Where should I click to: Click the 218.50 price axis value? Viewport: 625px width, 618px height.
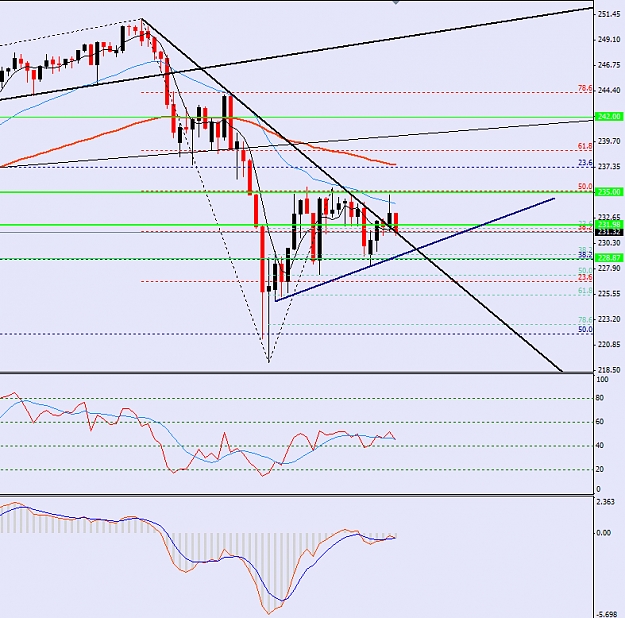pyautogui.click(x=609, y=370)
